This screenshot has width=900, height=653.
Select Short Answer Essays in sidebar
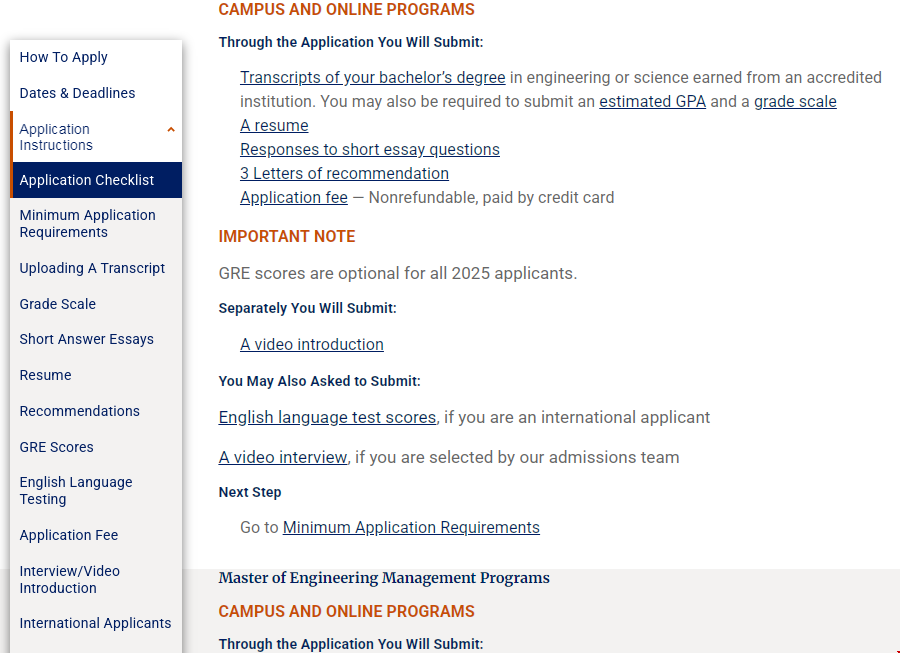pos(87,339)
